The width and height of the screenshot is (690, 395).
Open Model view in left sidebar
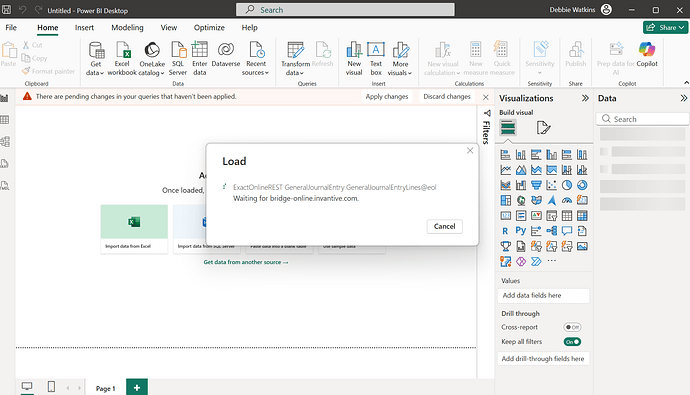coord(5,142)
